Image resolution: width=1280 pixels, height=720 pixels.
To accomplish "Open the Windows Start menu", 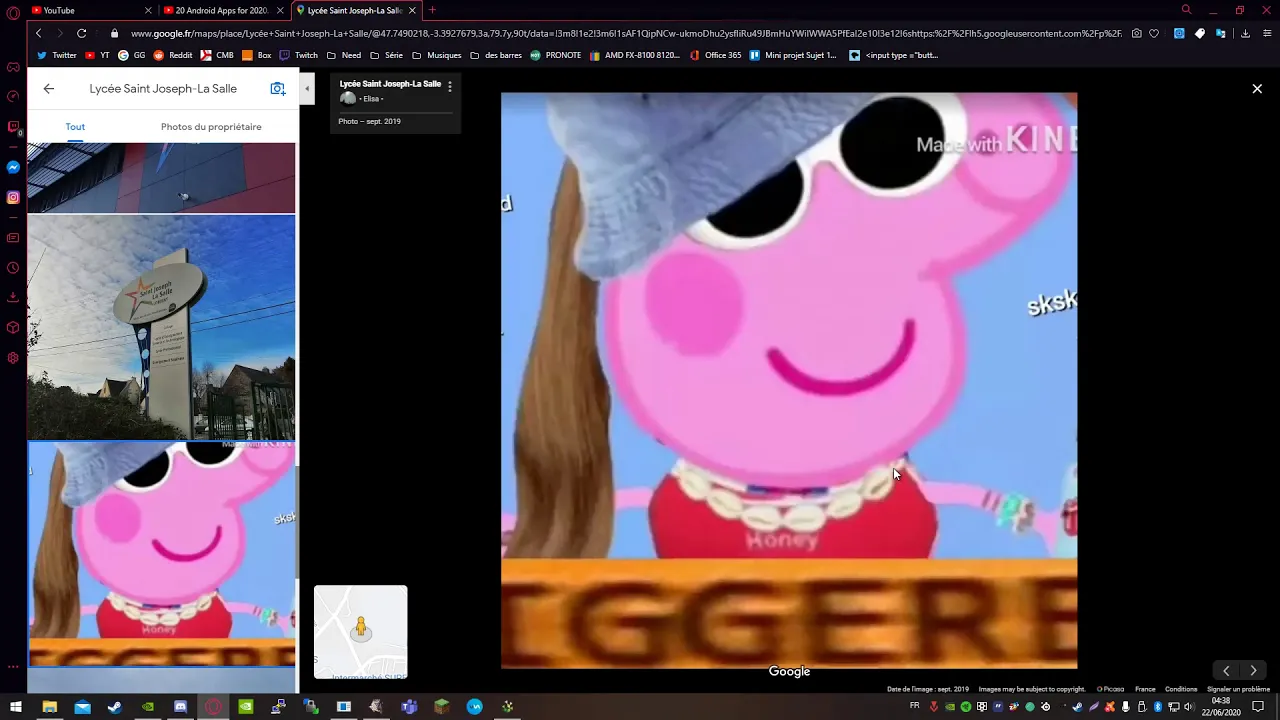I will click(x=16, y=706).
